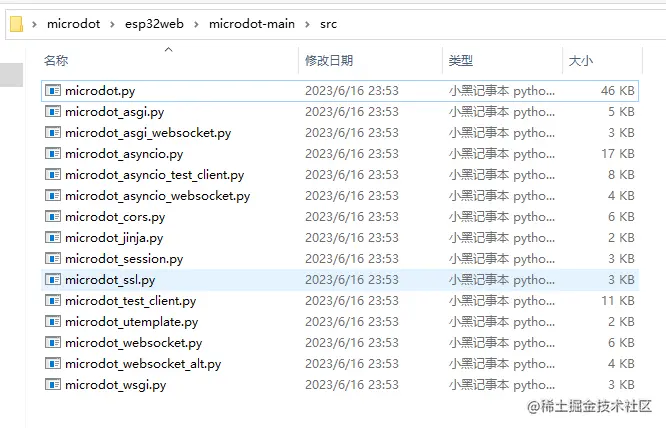The height and width of the screenshot is (428, 666).
Task: Select the file name microdot_asyncio_websocket.py
Action: (158, 196)
